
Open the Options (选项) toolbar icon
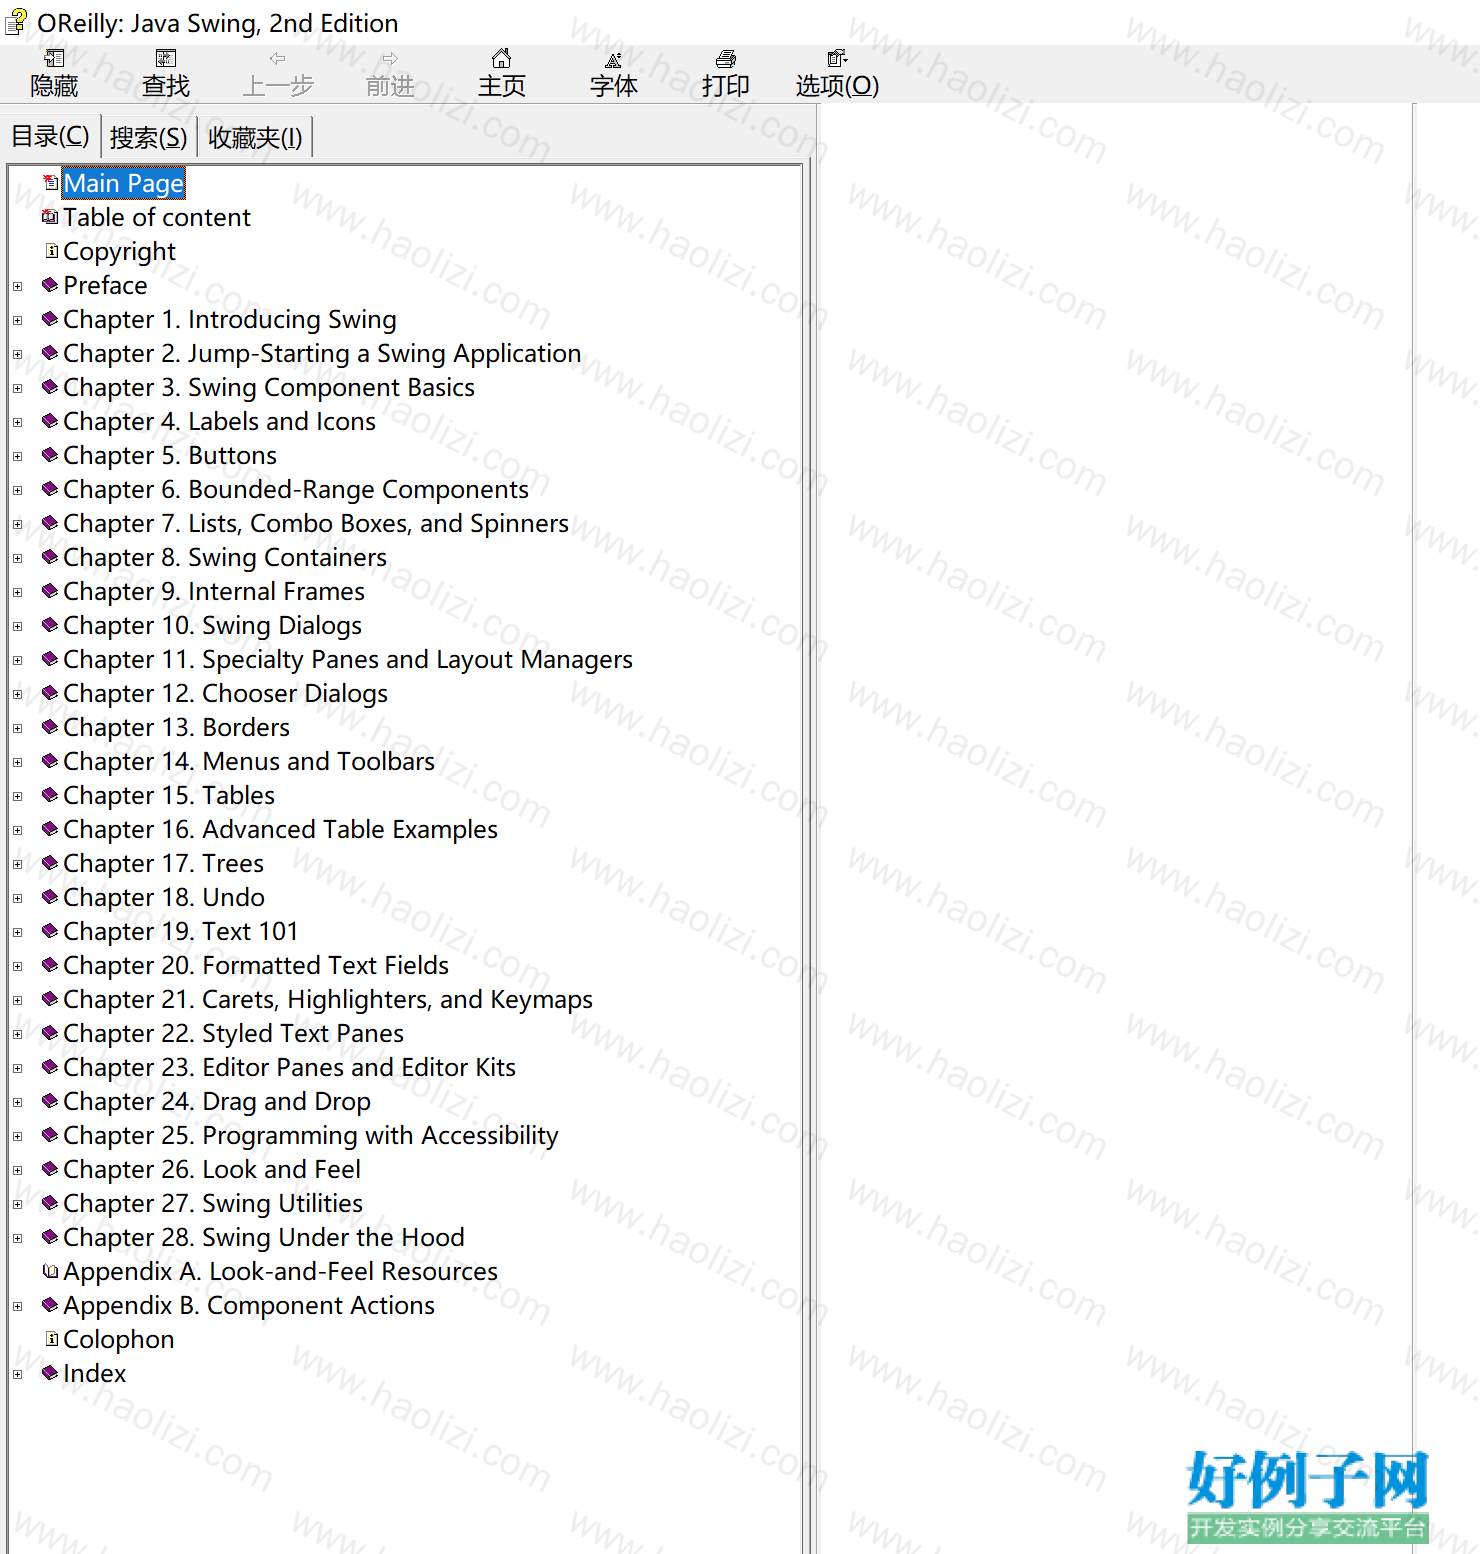pos(838,59)
